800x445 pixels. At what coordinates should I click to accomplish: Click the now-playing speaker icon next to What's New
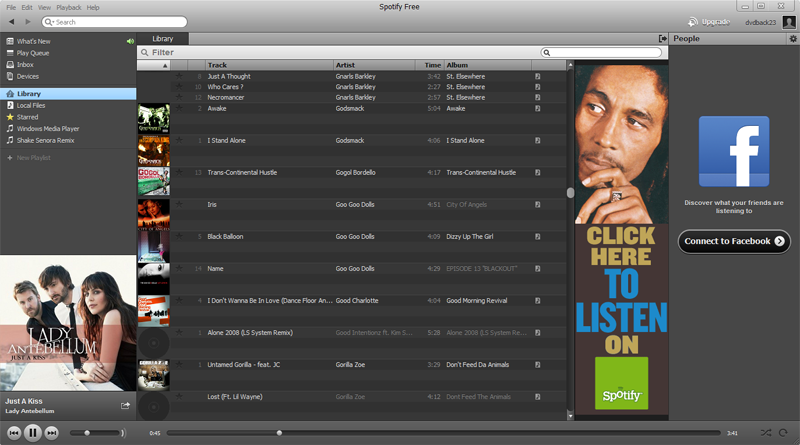(x=130, y=41)
